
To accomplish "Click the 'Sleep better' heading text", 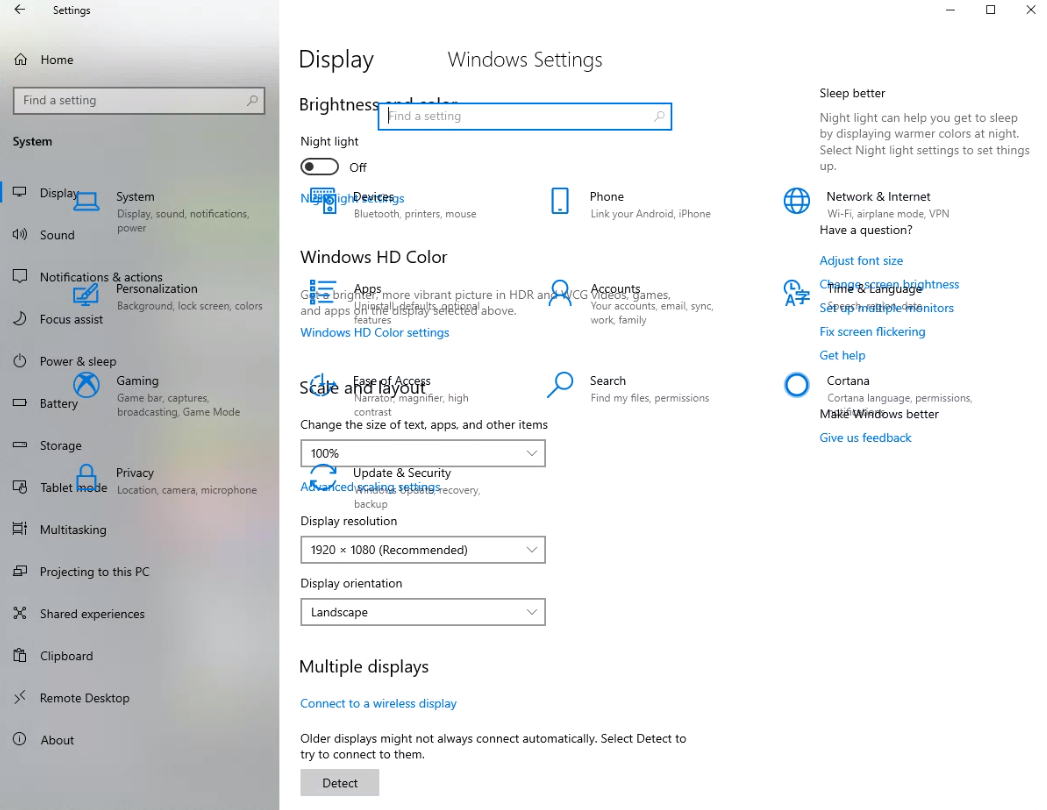I will pyautogui.click(x=852, y=93).
